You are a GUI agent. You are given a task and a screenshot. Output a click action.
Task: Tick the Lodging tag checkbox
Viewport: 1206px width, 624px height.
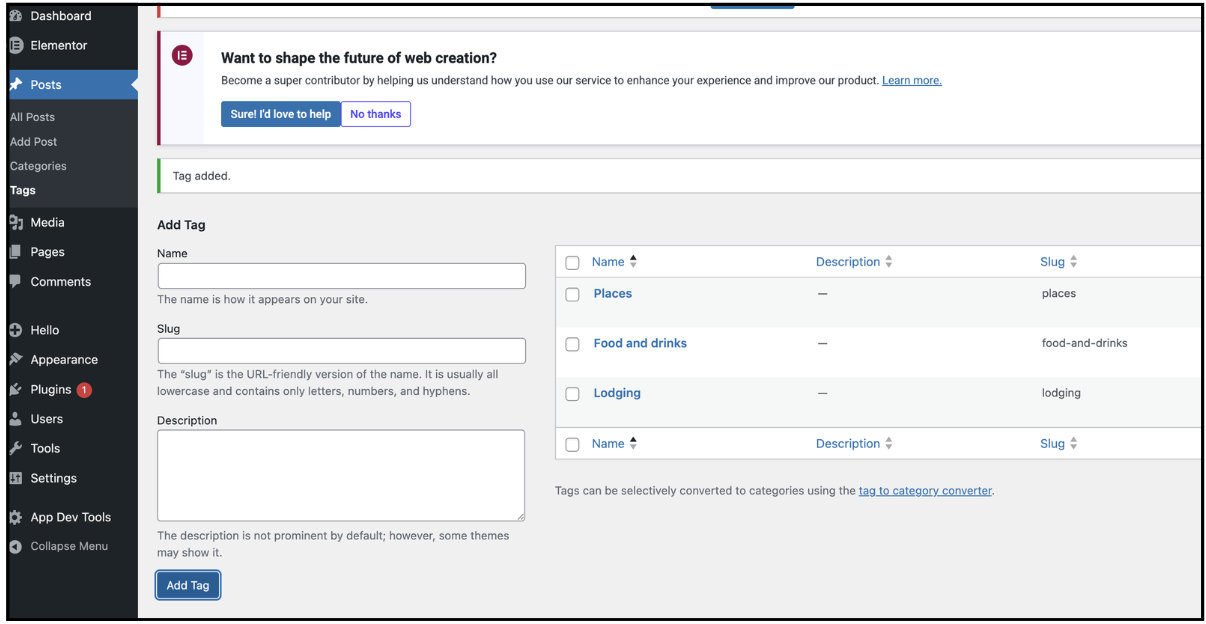[572, 394]
